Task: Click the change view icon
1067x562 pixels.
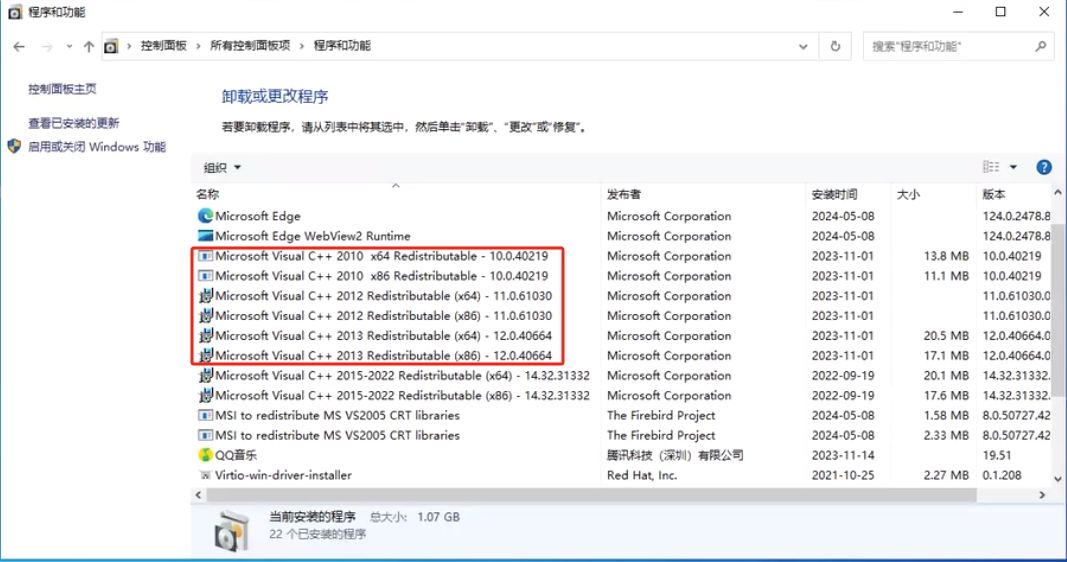Action: (x=991, y=167)
